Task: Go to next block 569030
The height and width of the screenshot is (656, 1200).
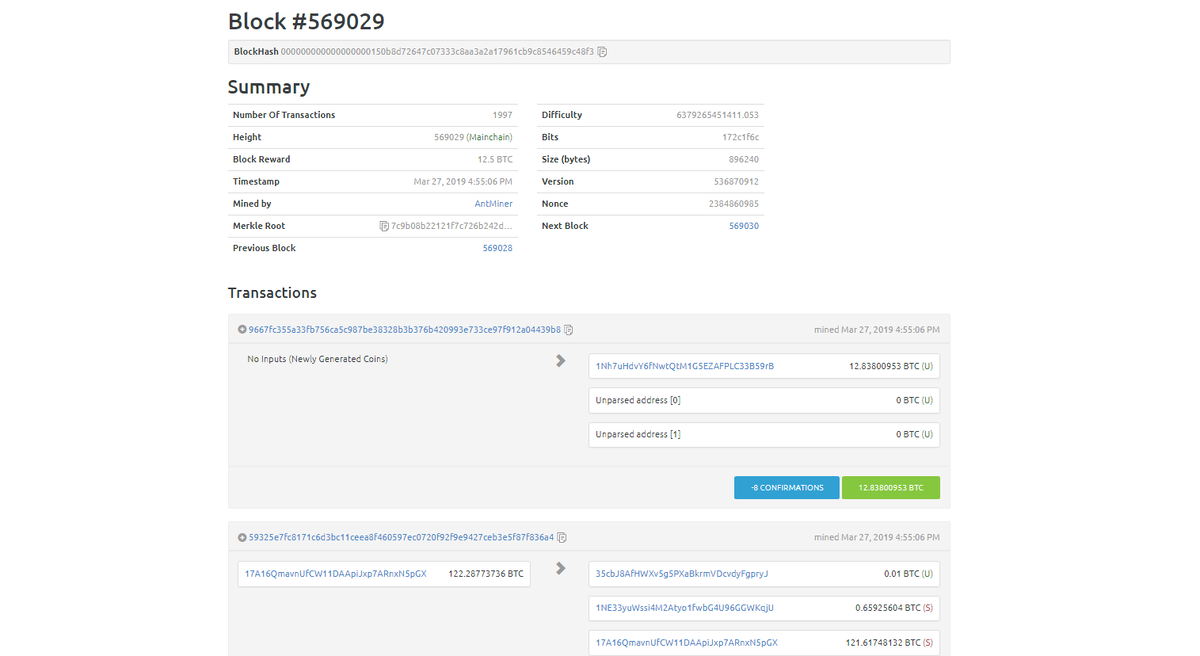Action: (x=744, y=226)
